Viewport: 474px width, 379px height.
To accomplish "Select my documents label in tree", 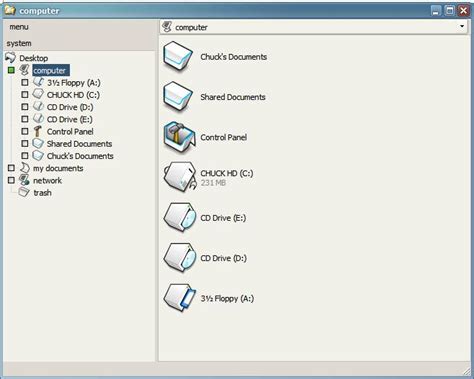I will (58, 168).
